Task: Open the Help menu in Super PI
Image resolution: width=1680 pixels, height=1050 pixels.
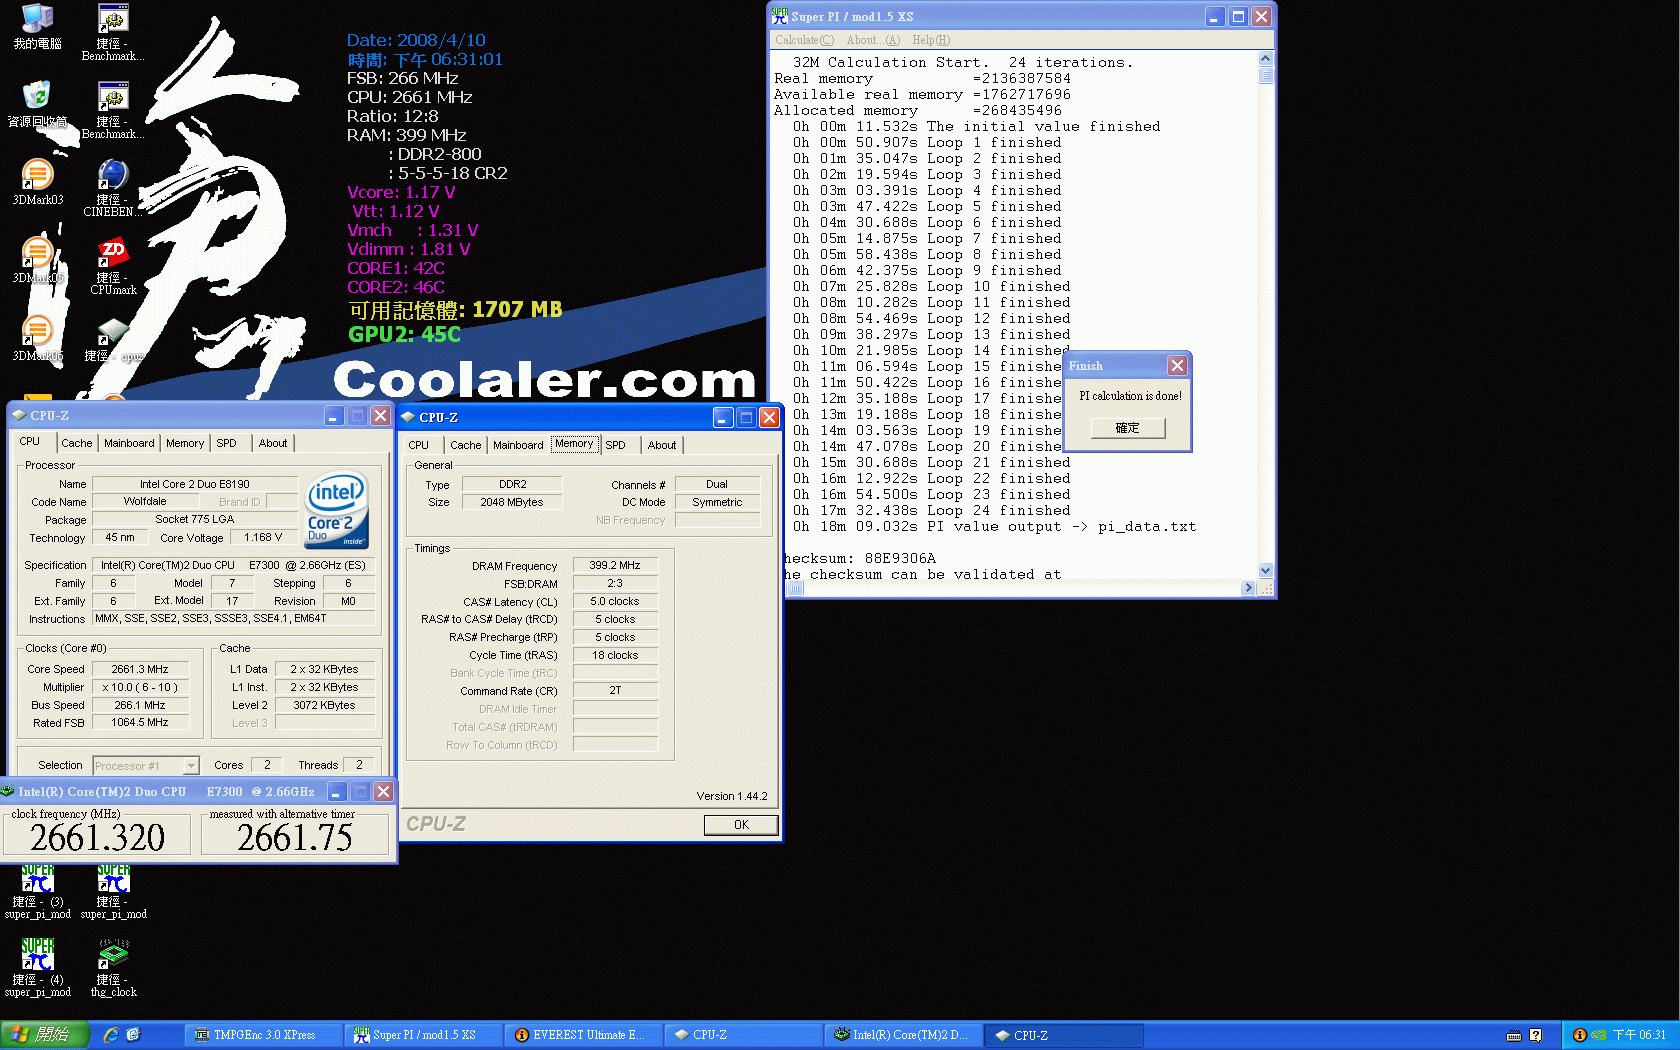Action: tap(930, 40)
